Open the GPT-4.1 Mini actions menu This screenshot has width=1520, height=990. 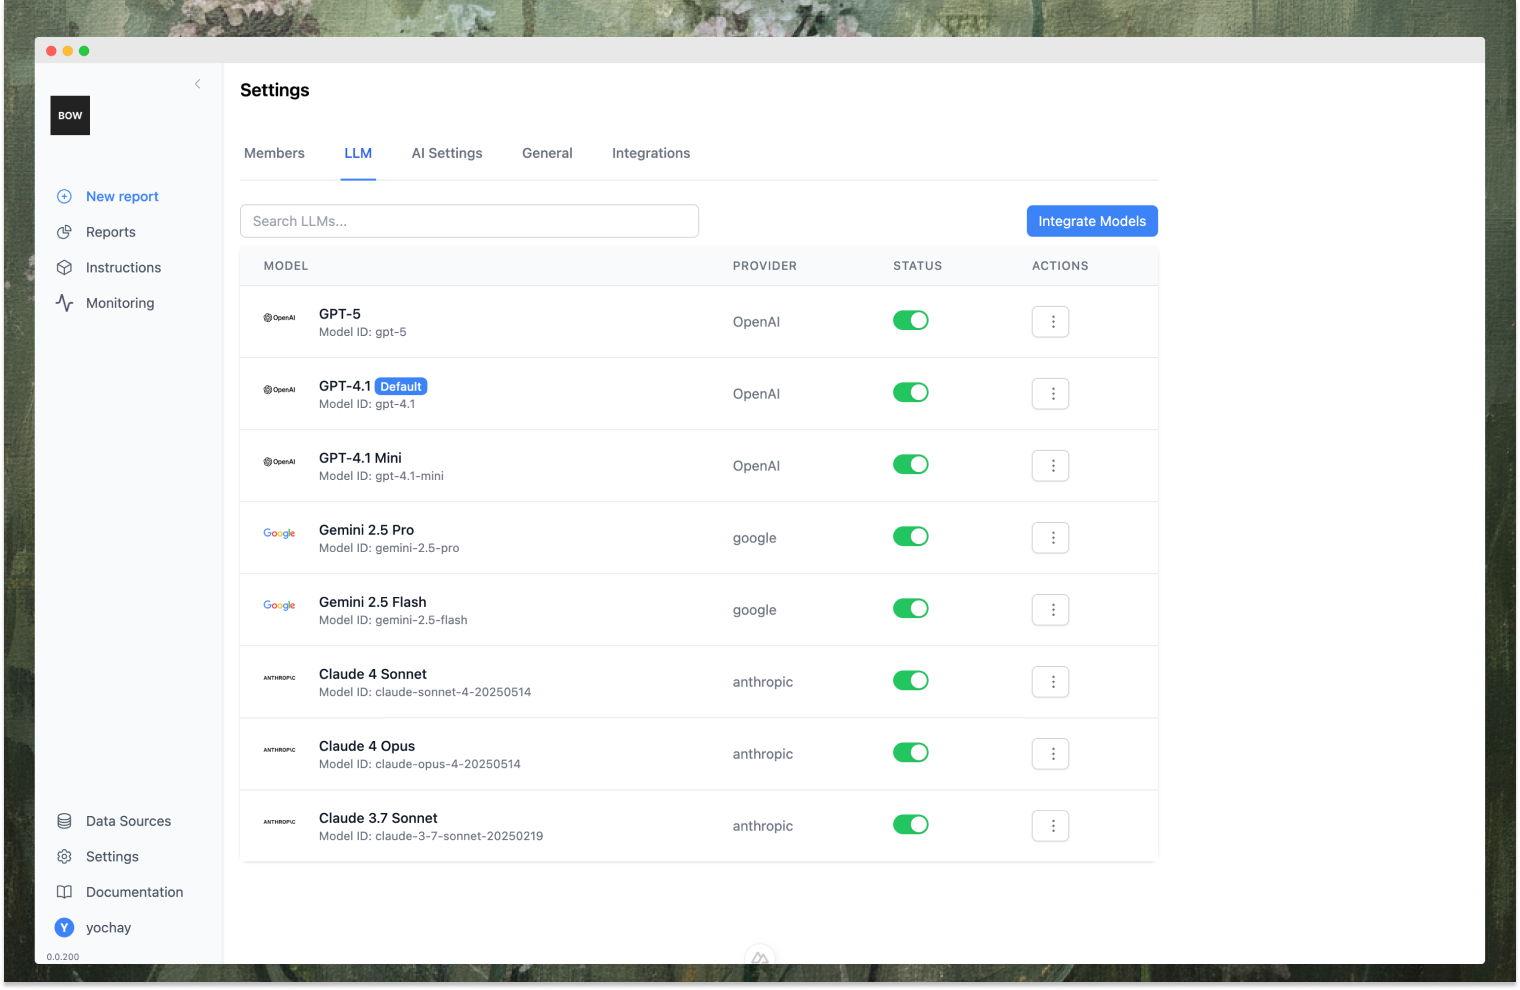(x=1051, y=466)
